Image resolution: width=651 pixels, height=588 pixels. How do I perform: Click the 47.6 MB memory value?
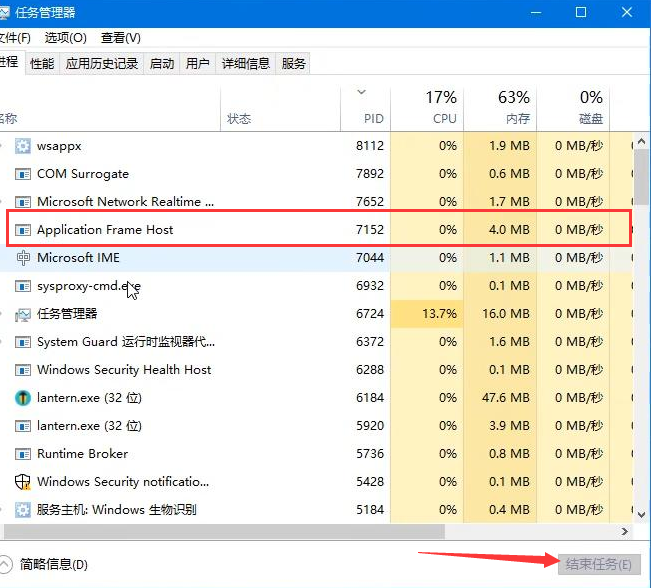coord(506,398)
